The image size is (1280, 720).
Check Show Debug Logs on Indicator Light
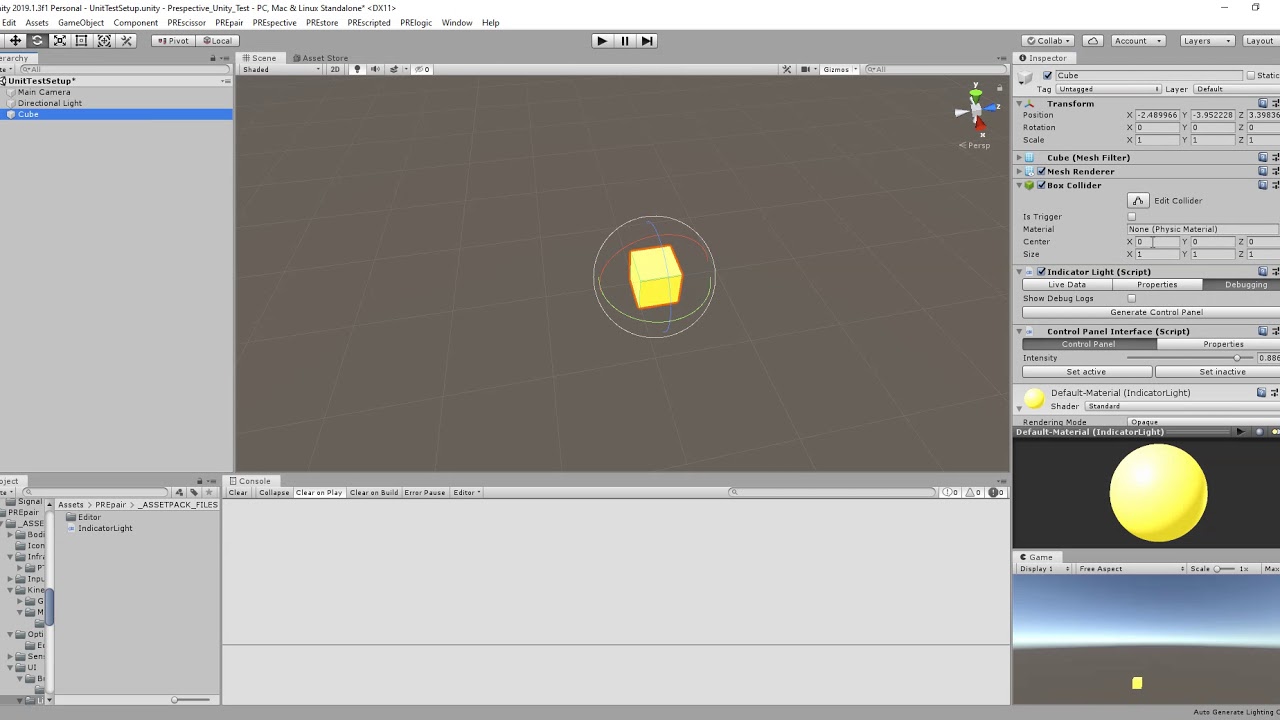click(x=1131, y=298)
